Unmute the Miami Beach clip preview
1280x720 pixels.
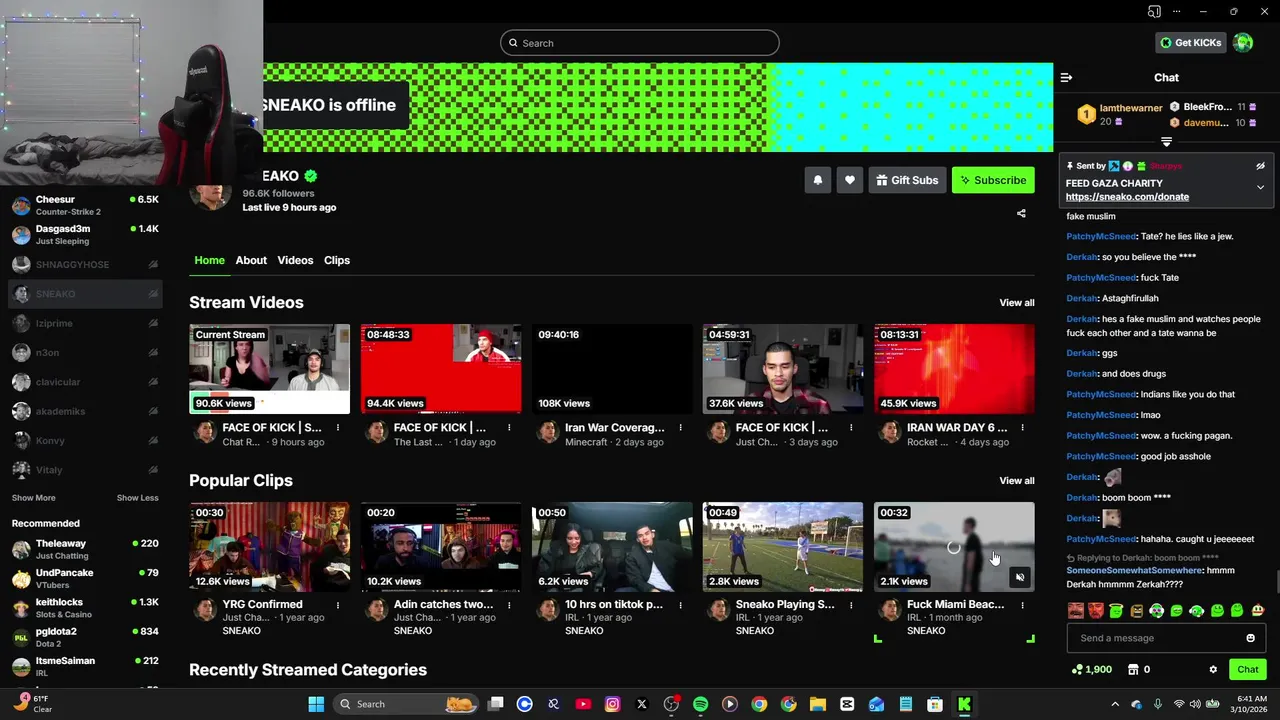coord(1019,577)
